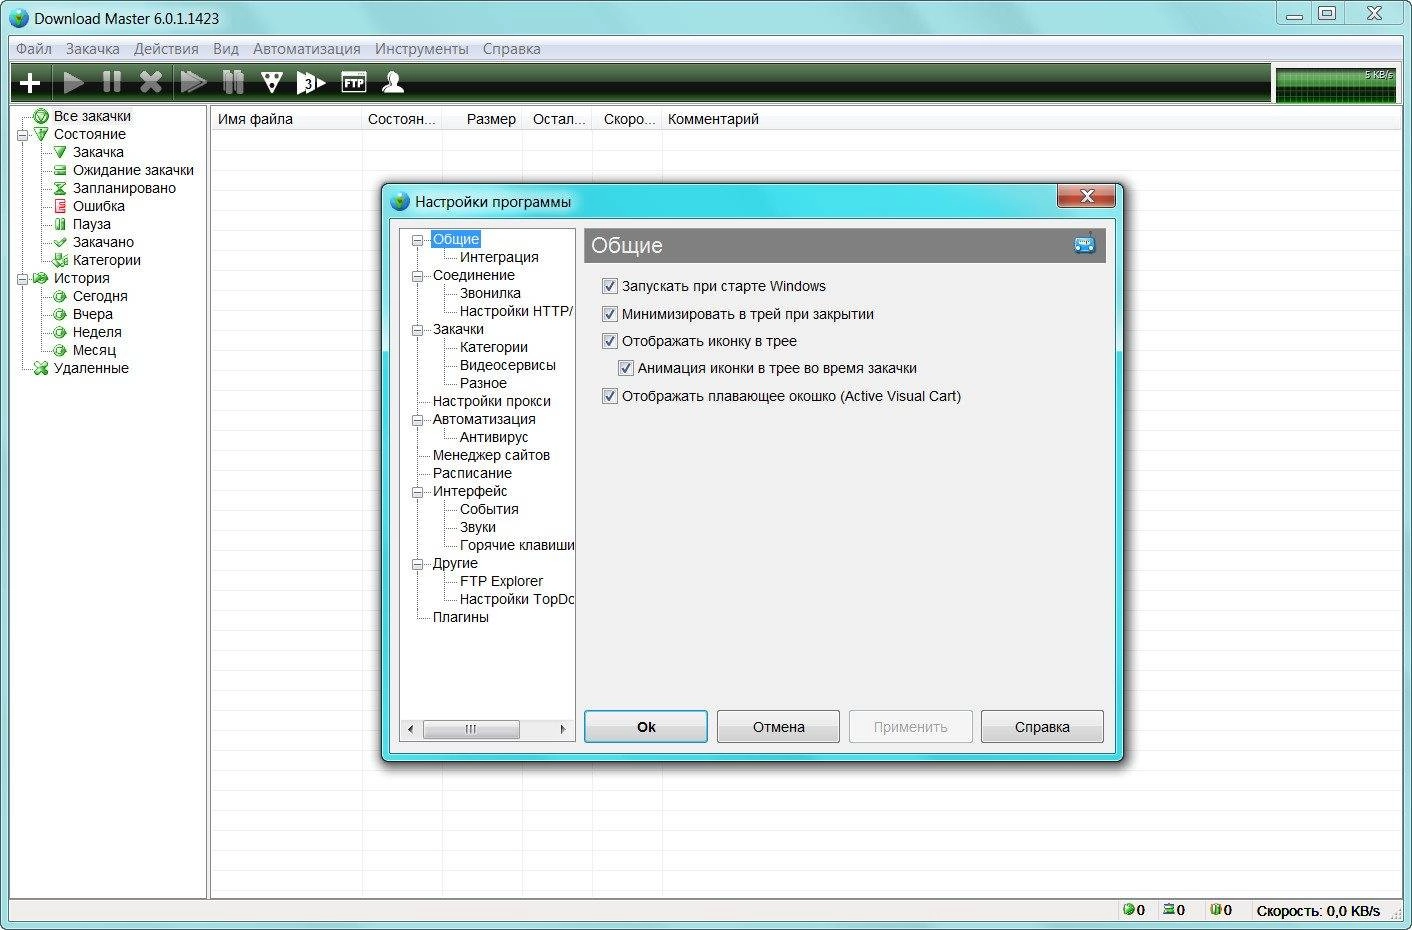Click the simultaneous downloads count 3 icon
The width and height of the screenshot is (1412, 930).
(x=312, y=83)
